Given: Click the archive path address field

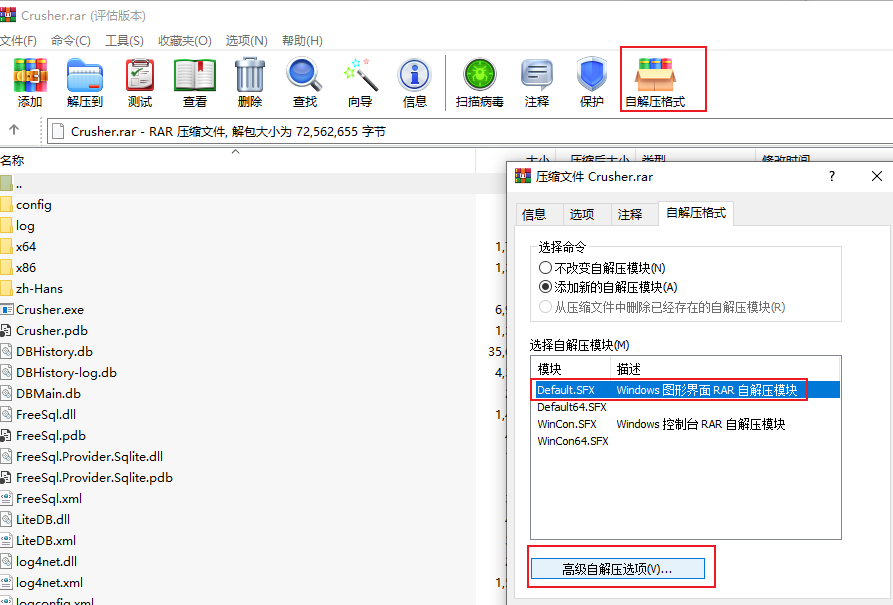Looking at the screenshot, I should 470,132.
